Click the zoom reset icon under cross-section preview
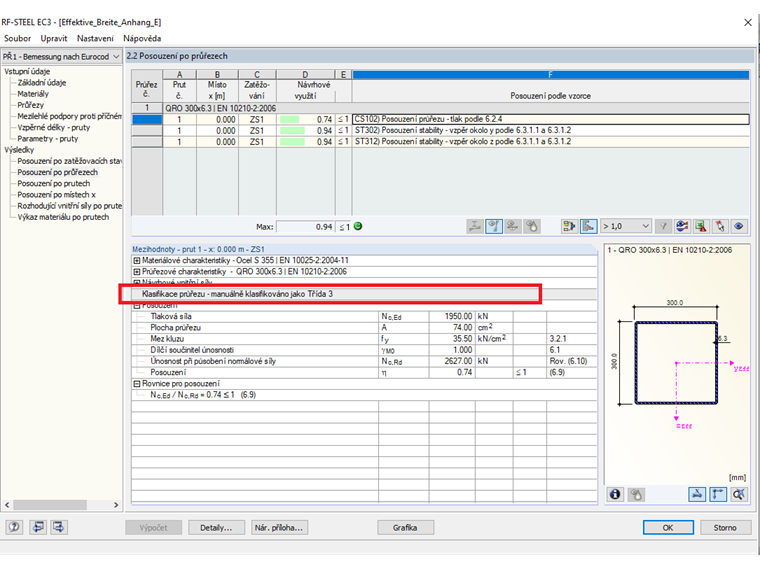760x570 pixels. (739, 494)
